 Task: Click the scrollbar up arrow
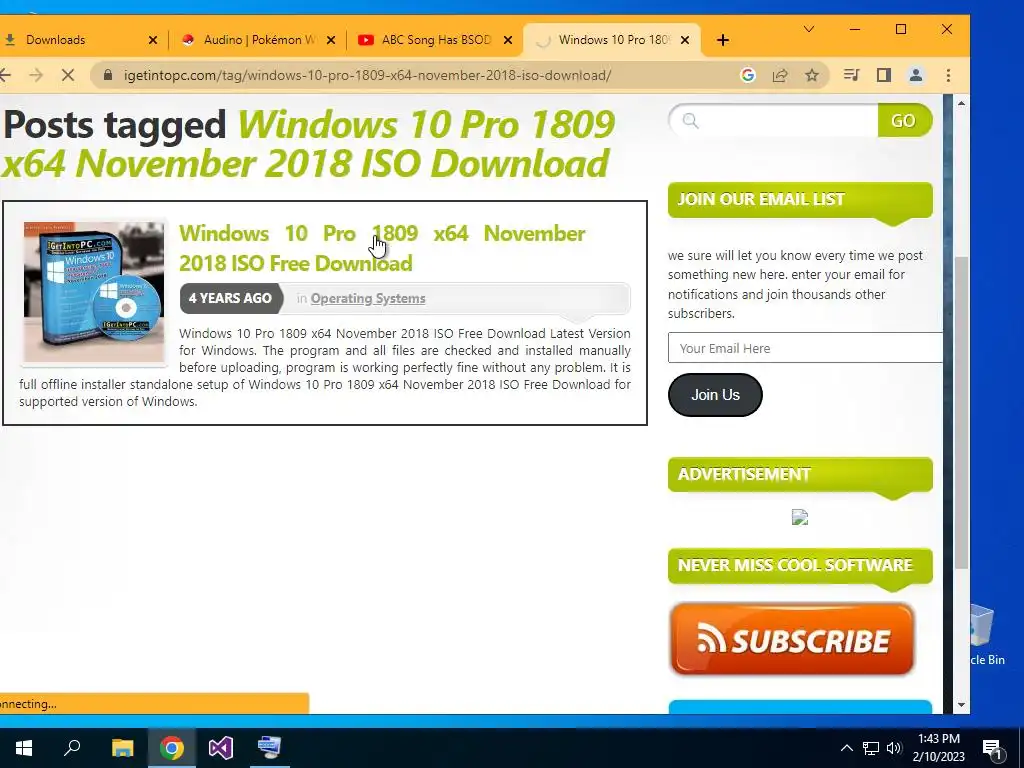coord(961,103)
